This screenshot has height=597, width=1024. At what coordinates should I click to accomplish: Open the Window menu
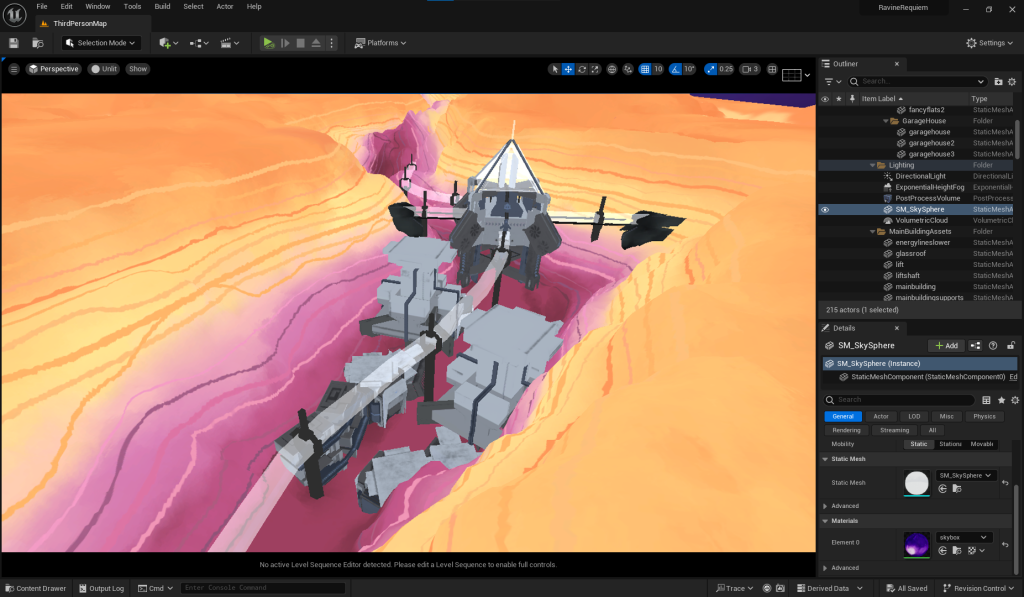(98, 7)
